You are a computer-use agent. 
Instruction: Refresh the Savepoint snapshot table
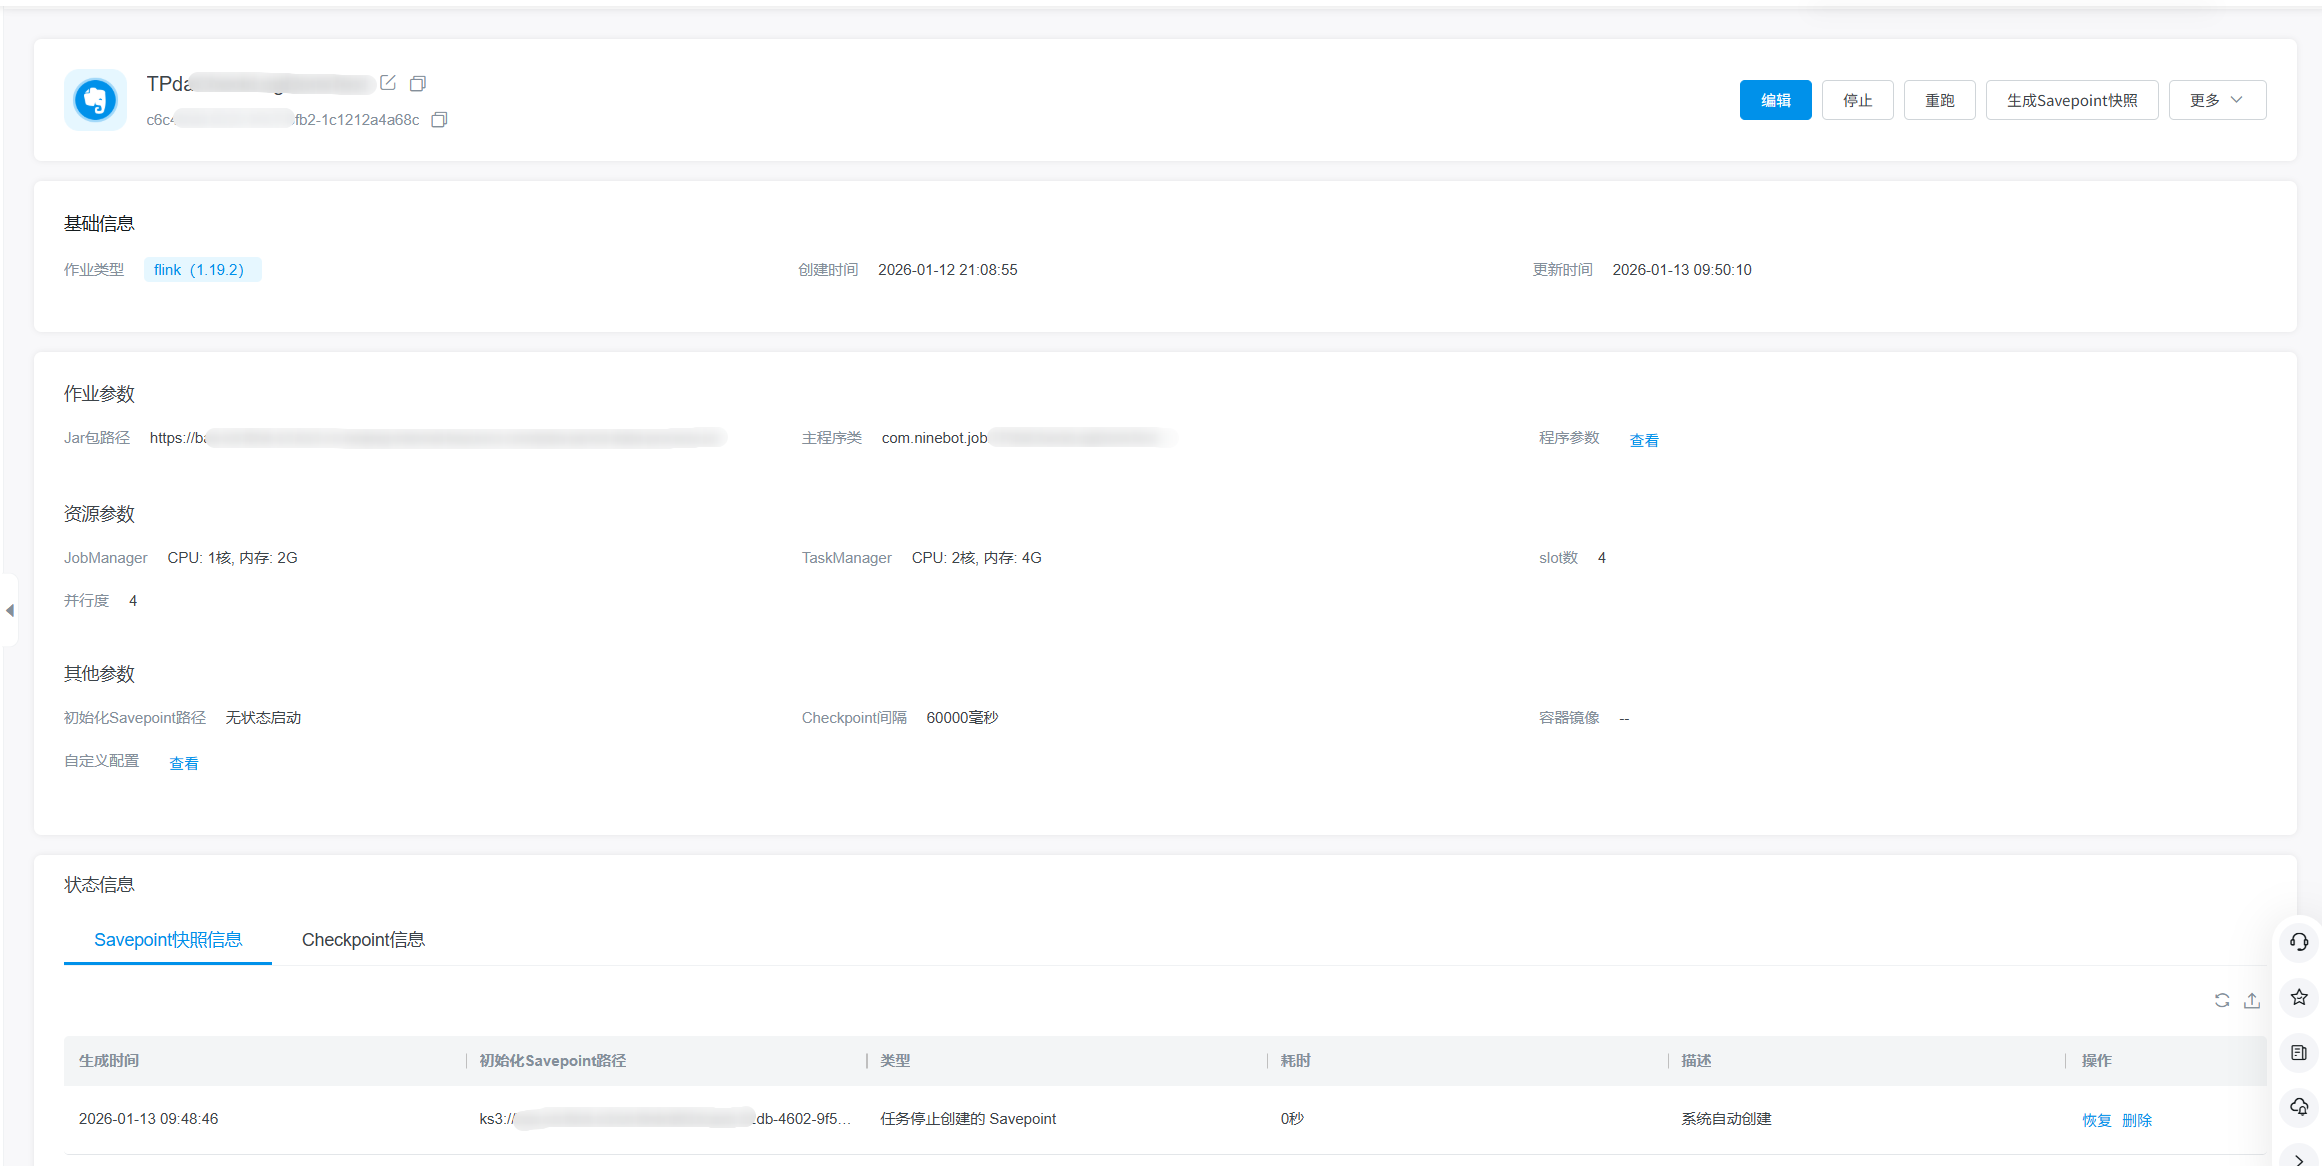point(2222,1000)
